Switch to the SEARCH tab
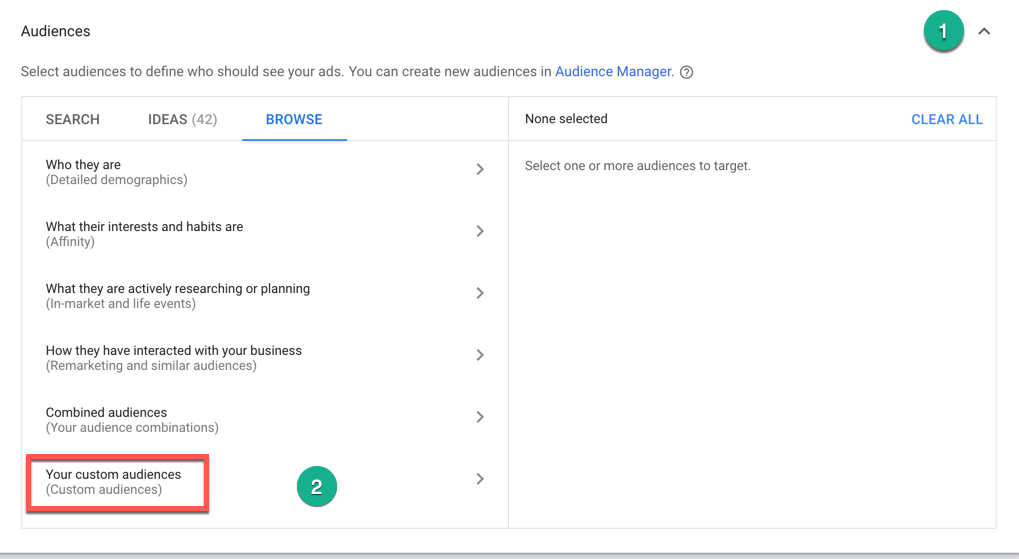1019x559 pixels. click(x=73, y=119)
